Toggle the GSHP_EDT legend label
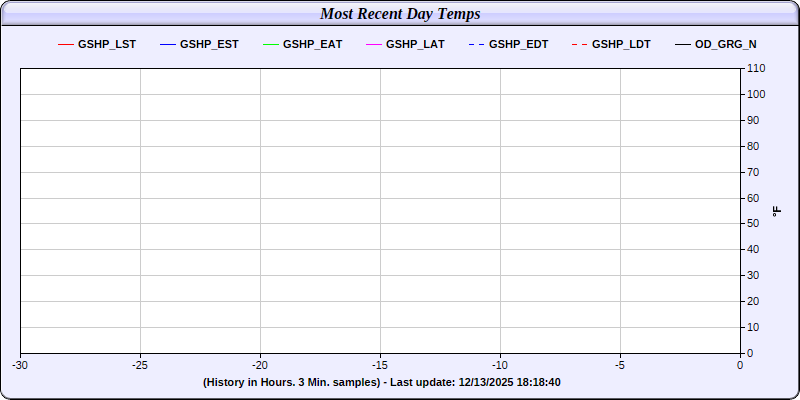Viewport: 800px width, 400px height. (518, 45)
